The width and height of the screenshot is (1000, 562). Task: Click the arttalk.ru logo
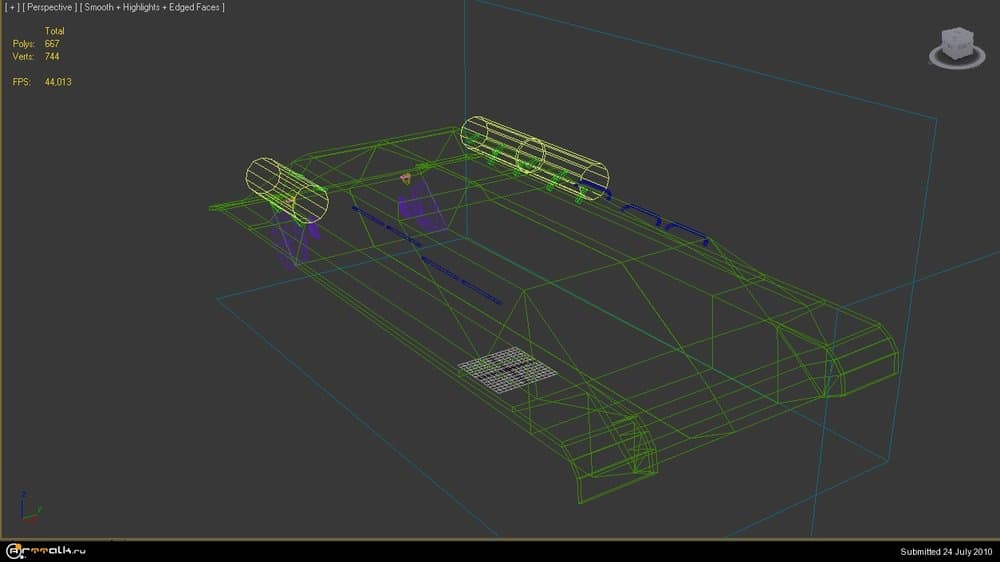click(x=50, y=550)
